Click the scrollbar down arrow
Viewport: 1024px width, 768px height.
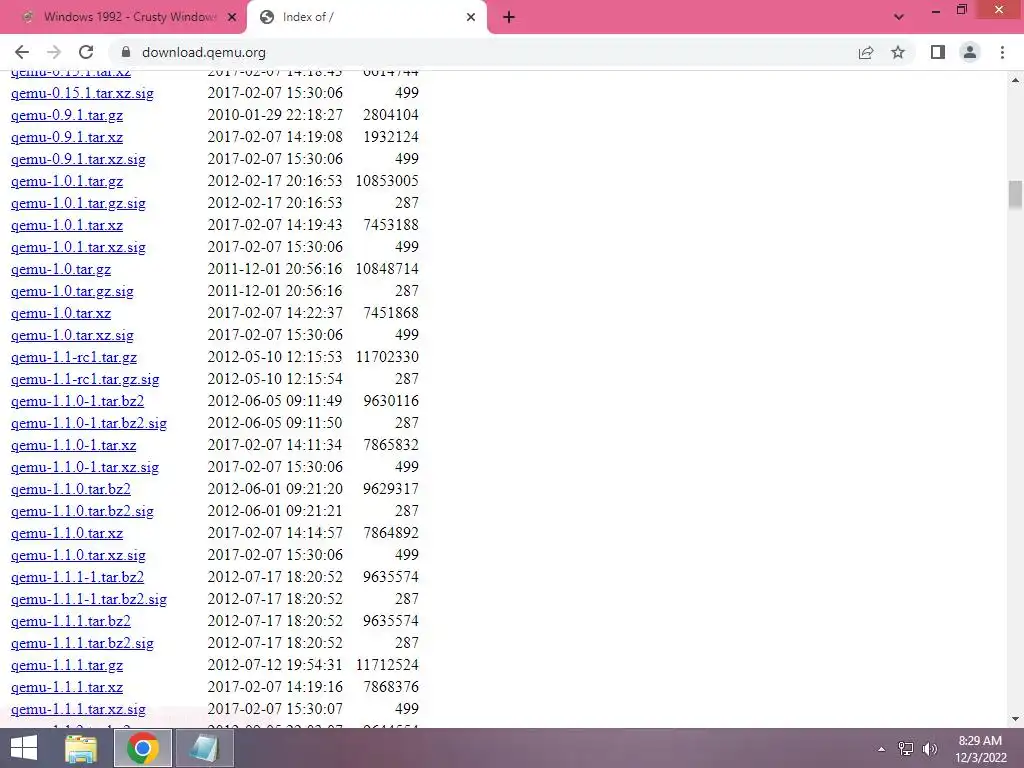tap(1015, 719)
